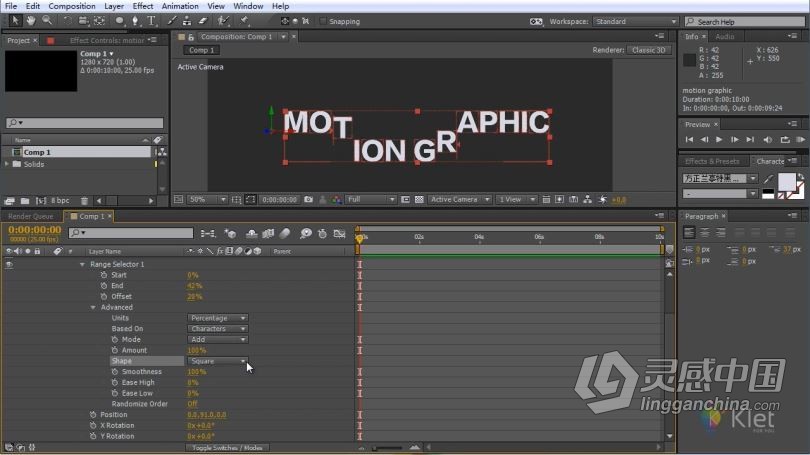Click the new folder icon in Project panel
This screenshot has width=810, height=455.
coord(25,201)
